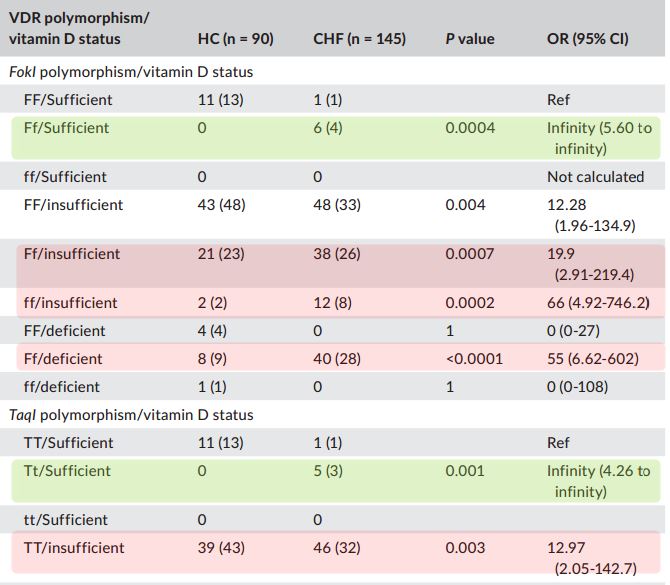670x585 pixels.
Task: Click the "<0.0001" P value cell
Action: 473,359
